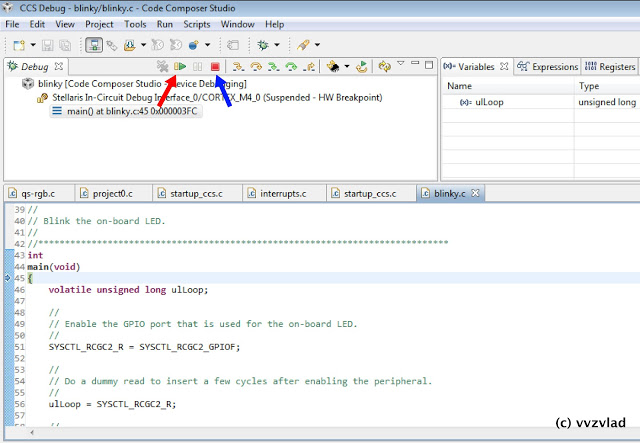Switch to the Expressions tab
The height and width of the screenshot is (443, 640).
tap(548, 67)
